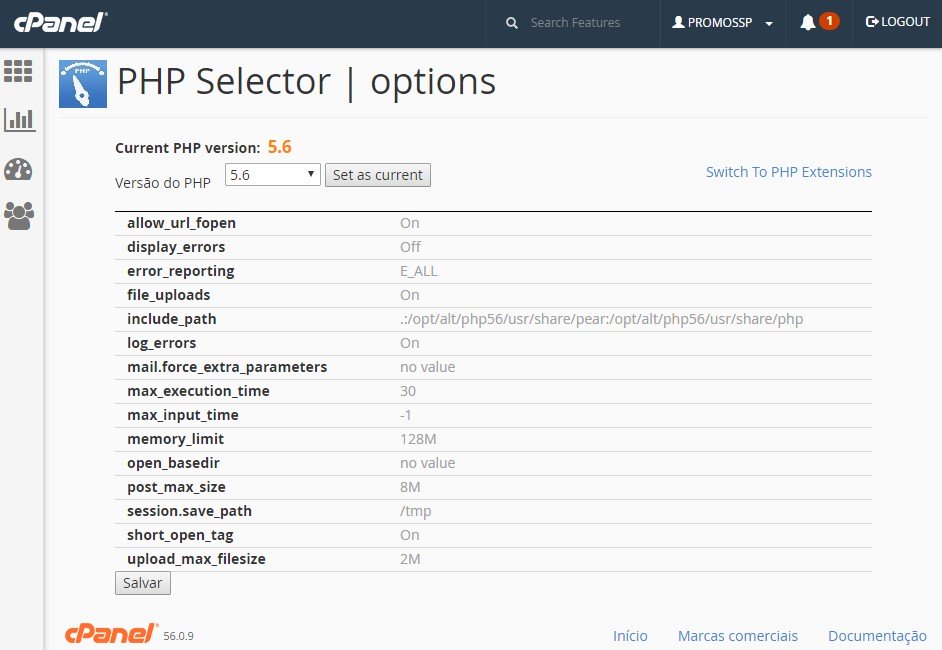The height and width of the screenshot is (650, 942).
Task: Edit mail.force_extra_parameters no value
Action: tap(428, 367)
